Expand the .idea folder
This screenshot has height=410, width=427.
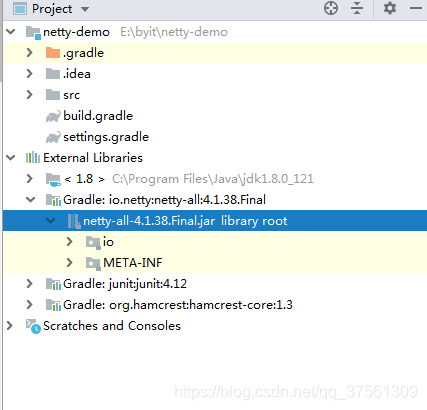coord(30,74)
